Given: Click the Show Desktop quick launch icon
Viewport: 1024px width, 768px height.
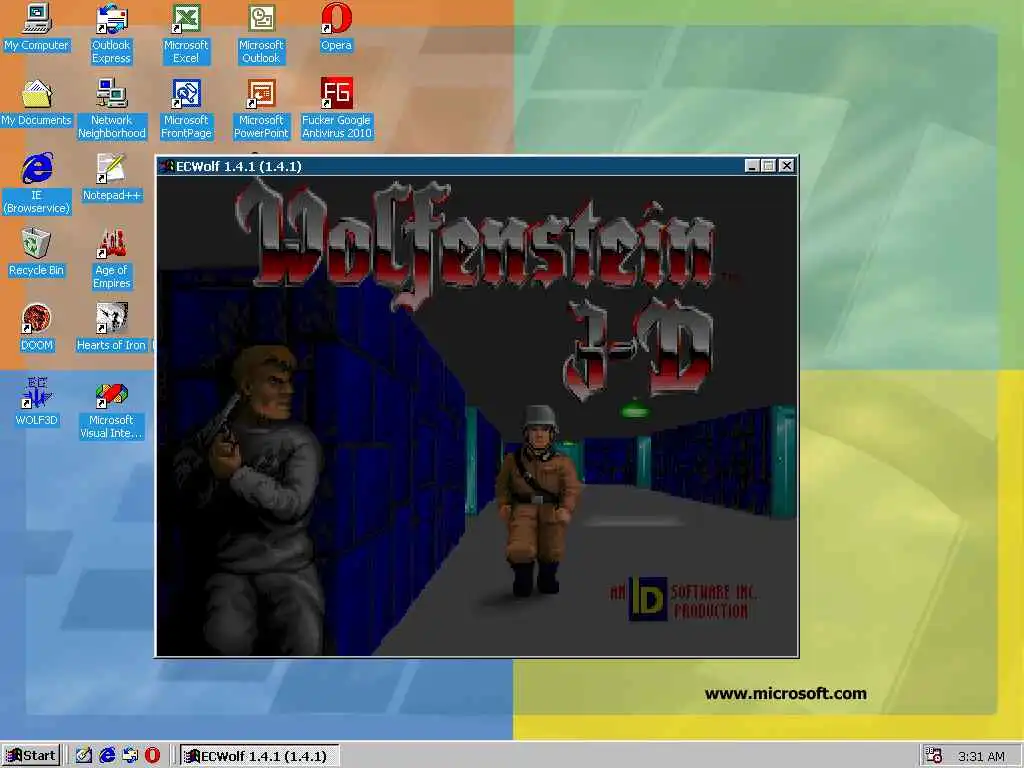Looking at the screenshot, I should pos(84,756).
